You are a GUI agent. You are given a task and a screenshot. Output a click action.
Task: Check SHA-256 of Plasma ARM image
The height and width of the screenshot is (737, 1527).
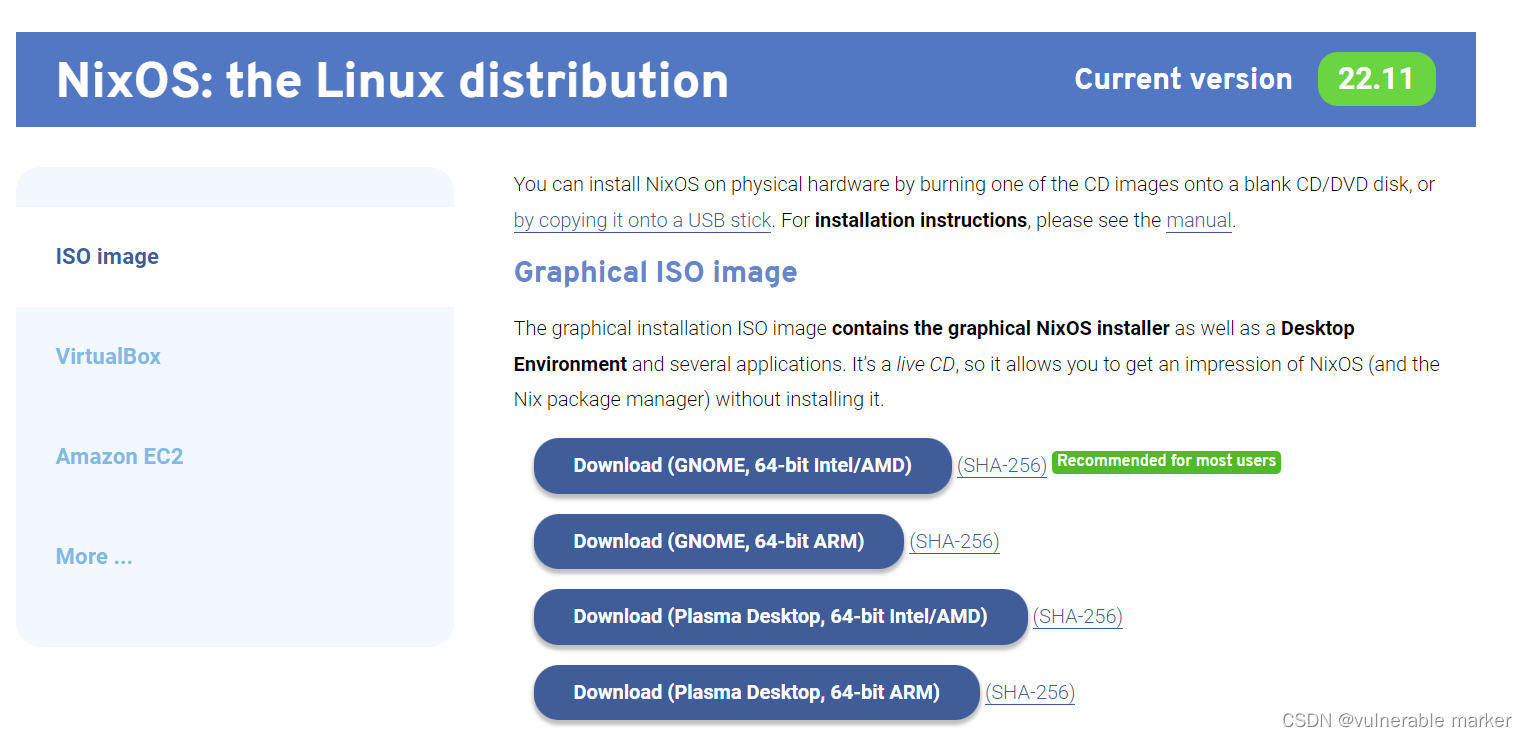[1029, 692]
